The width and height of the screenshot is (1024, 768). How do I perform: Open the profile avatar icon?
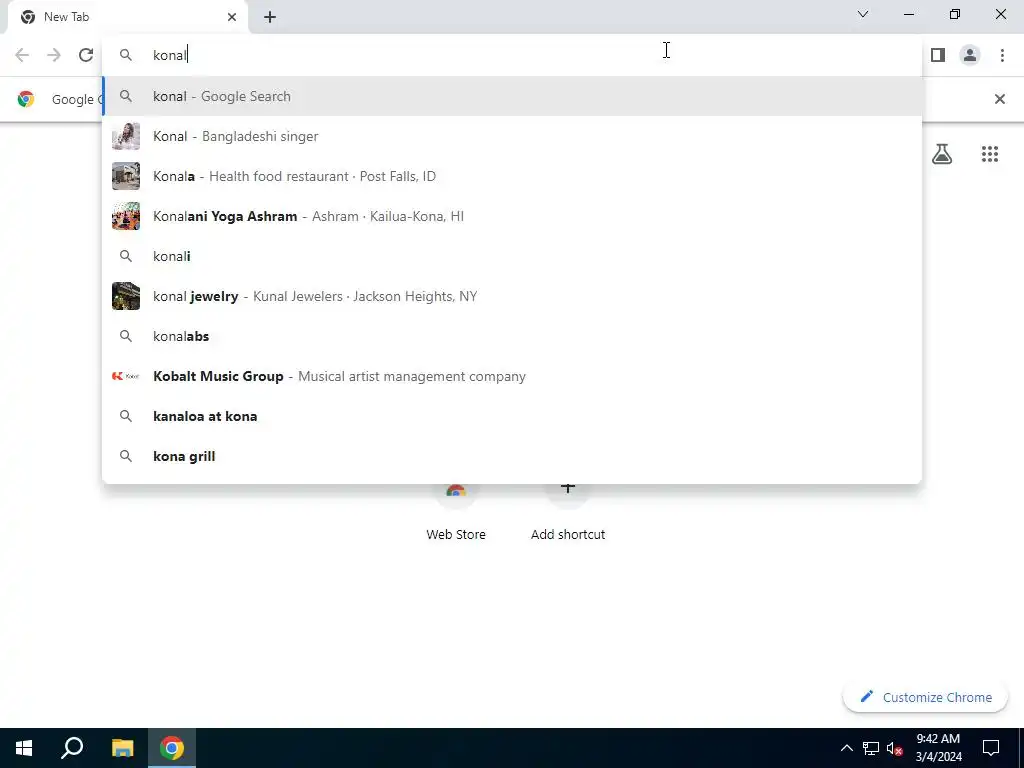(970, 55)
